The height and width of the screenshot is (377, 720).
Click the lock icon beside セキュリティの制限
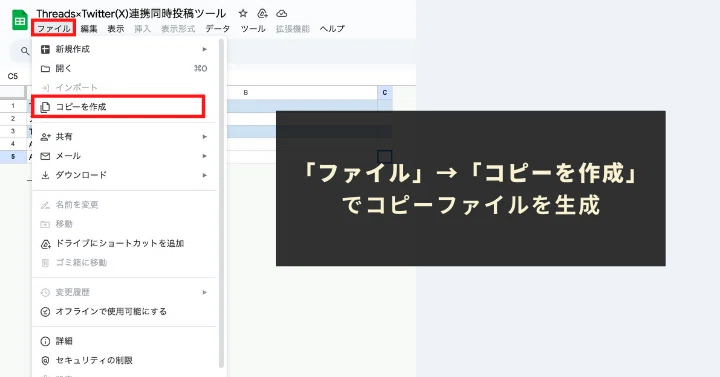coord(45,361)
